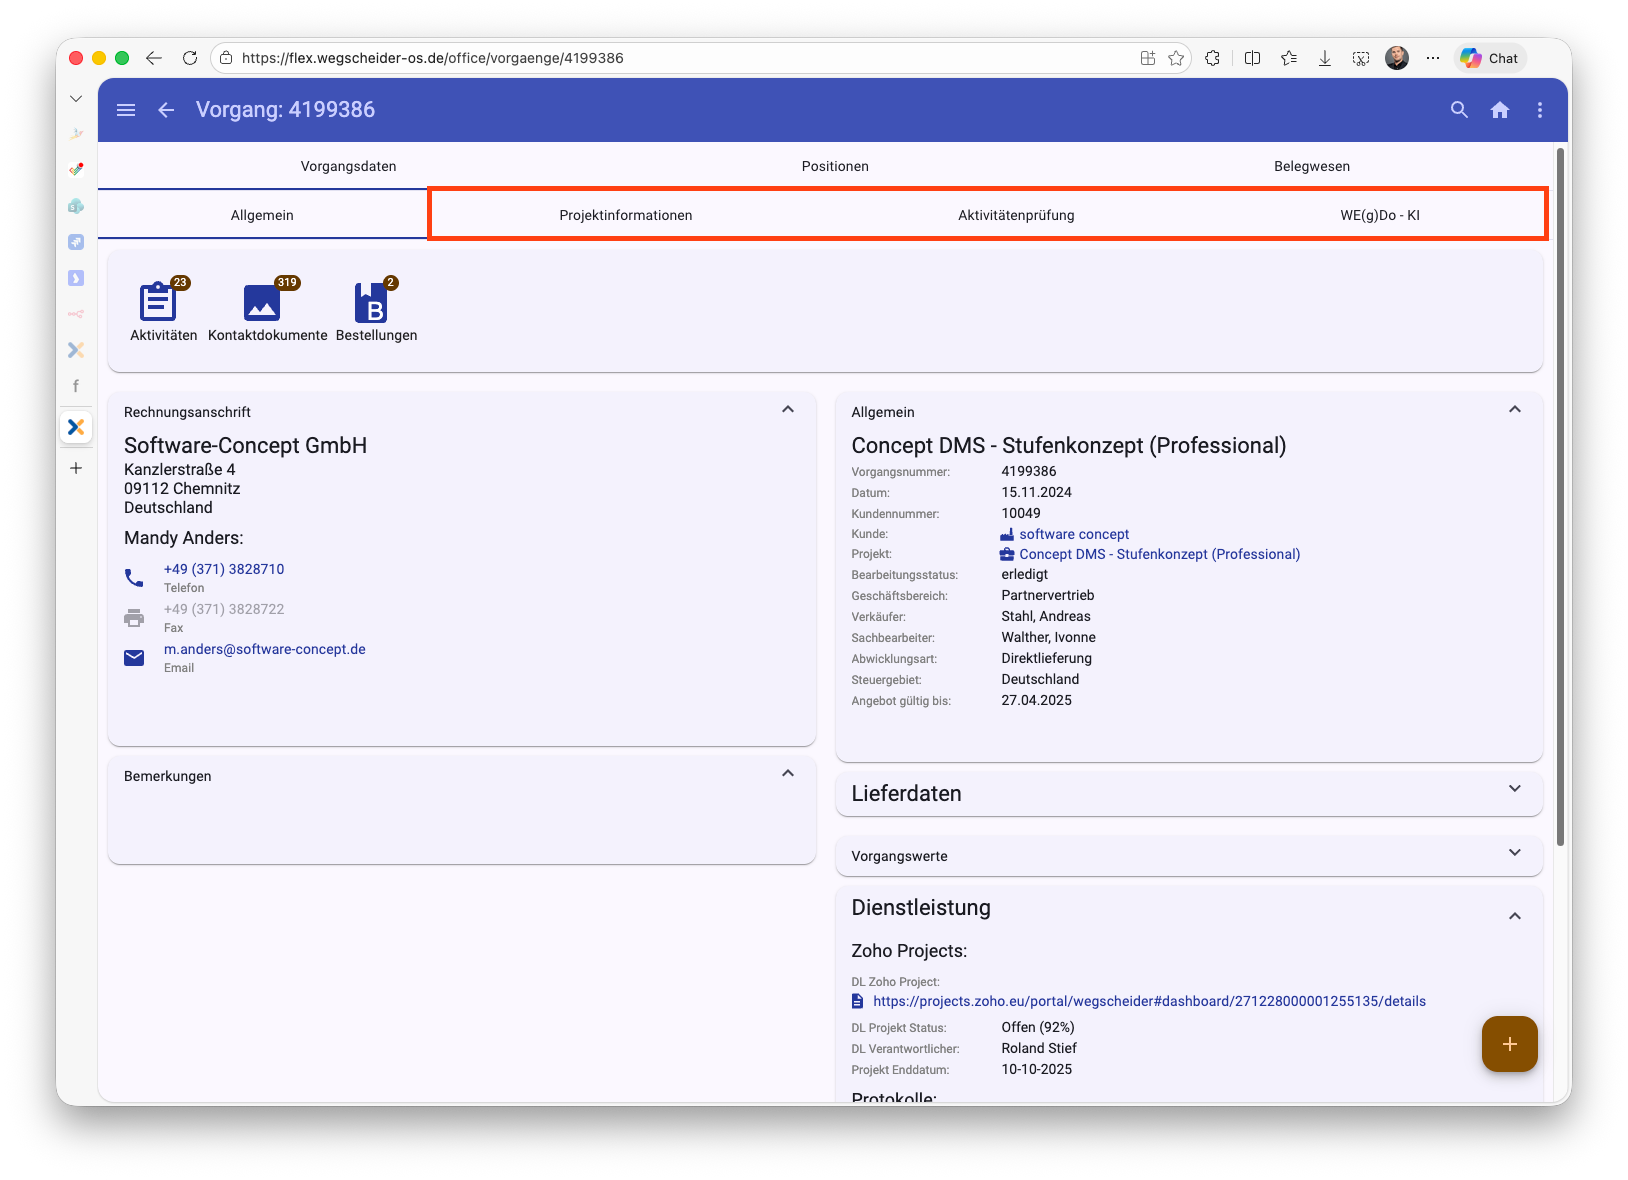This screenshot has width=1628, height=1180.
Task: Open the Zoho Projects dashboard link
Action: tap(1149, 1001)
